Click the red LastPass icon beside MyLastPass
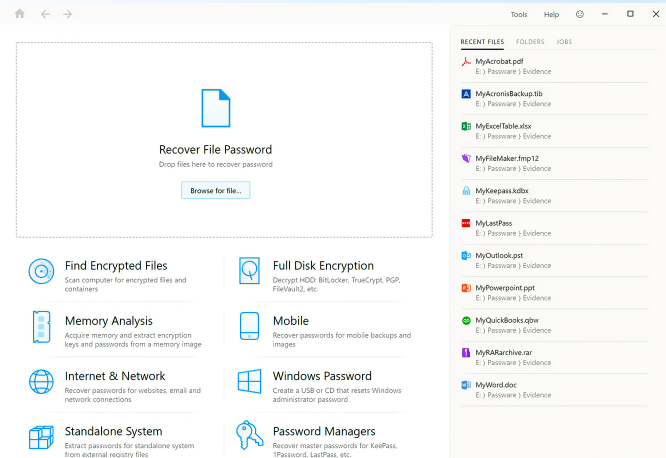 (x=466, y=223)
